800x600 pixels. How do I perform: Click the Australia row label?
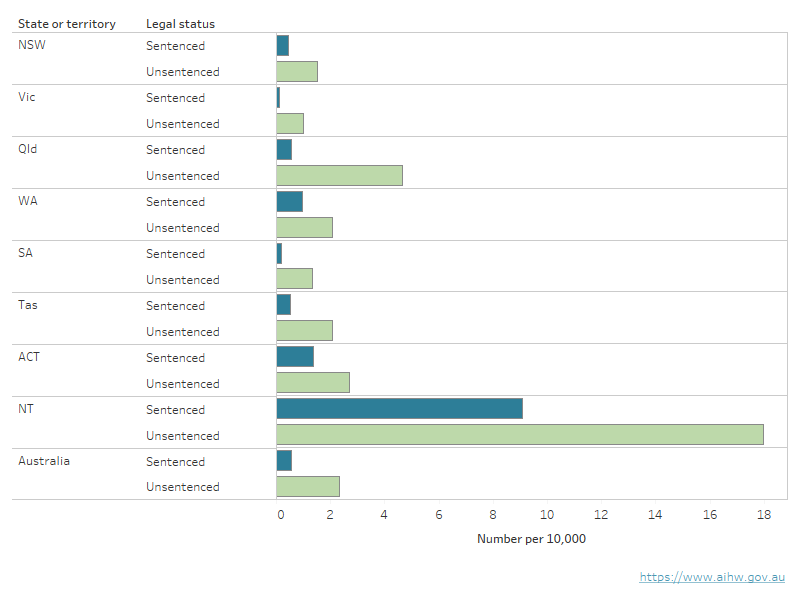click(44, 461)
